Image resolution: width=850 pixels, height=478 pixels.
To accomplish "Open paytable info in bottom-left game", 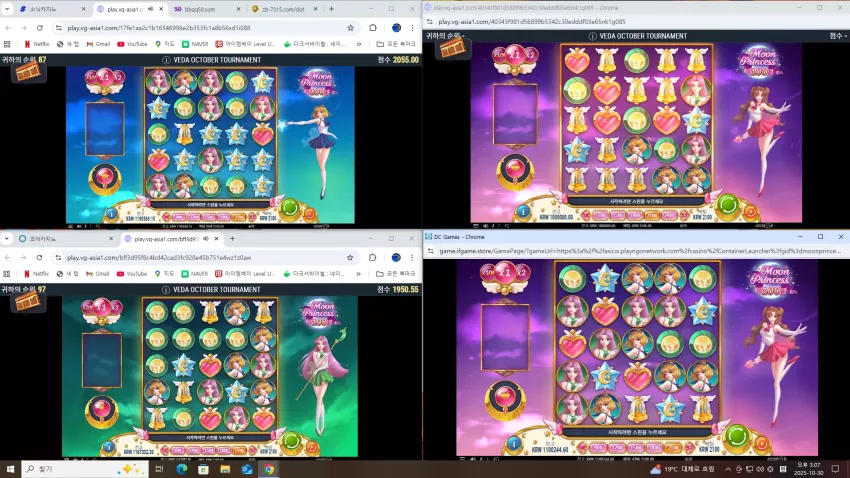I will click(109, 447).
